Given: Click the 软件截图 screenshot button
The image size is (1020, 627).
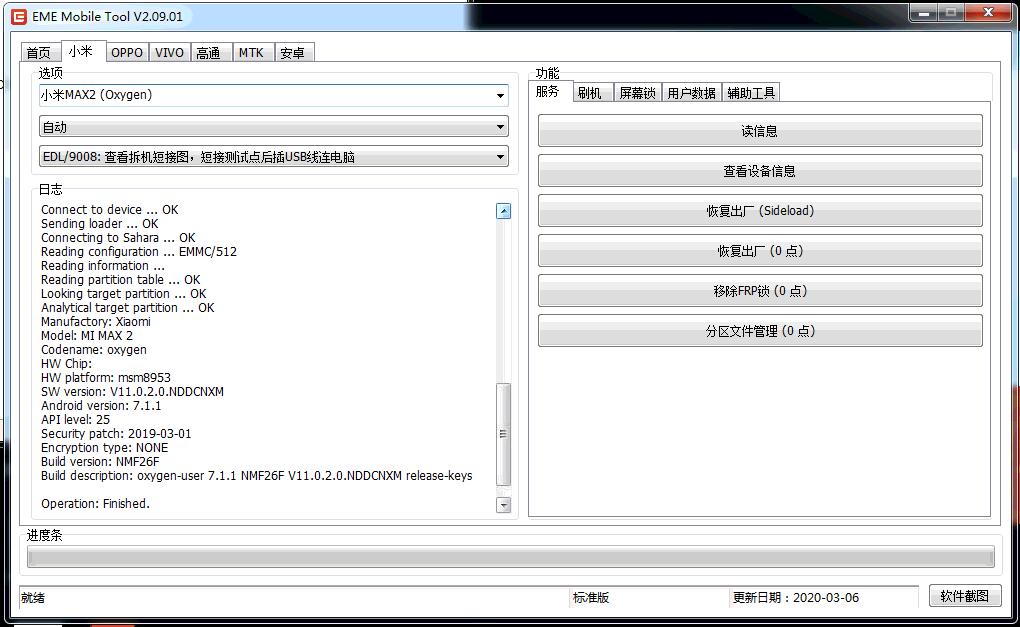Looking at the screenshot, I should click(x=965, y=596).
